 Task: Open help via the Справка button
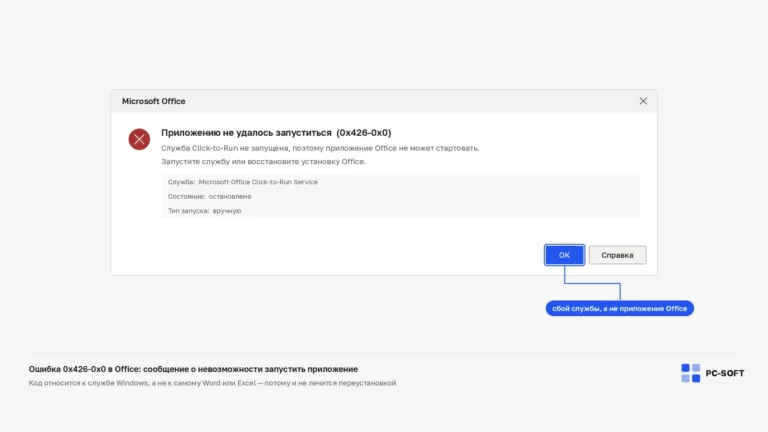tap(617, 255)
